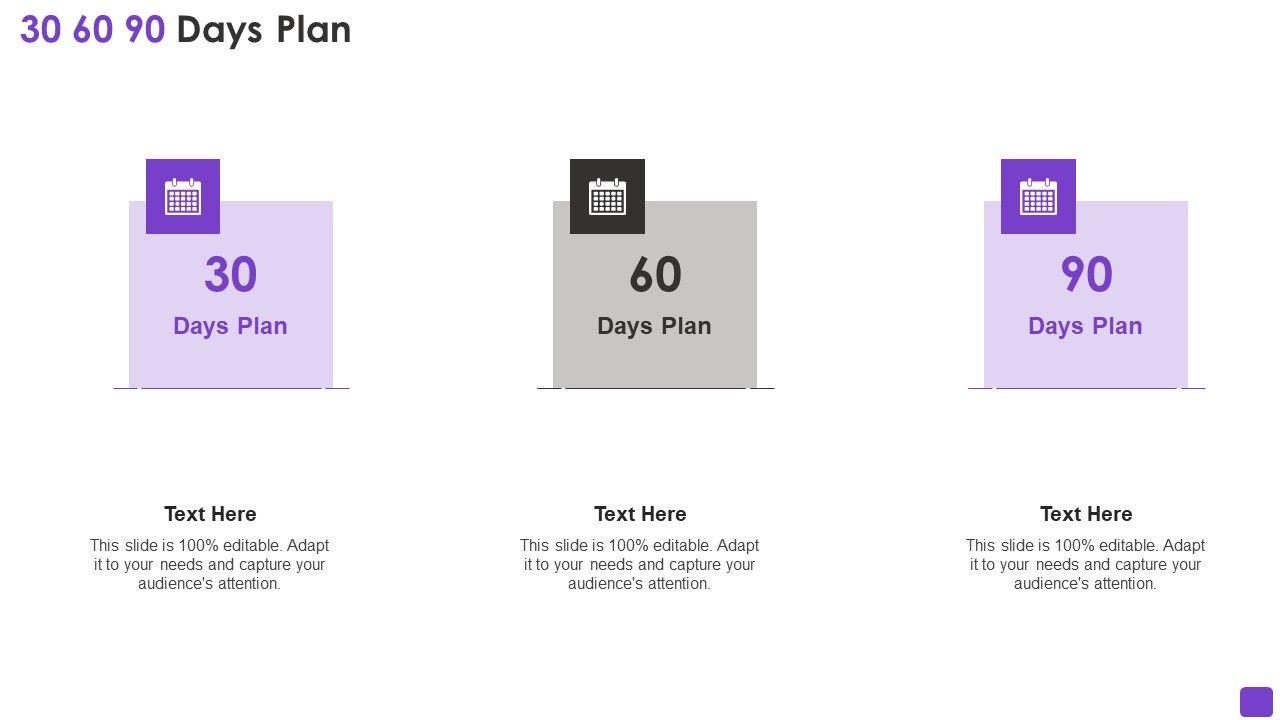
Task: Select the dark calendar icon above 60
Action: click(607, 197)
